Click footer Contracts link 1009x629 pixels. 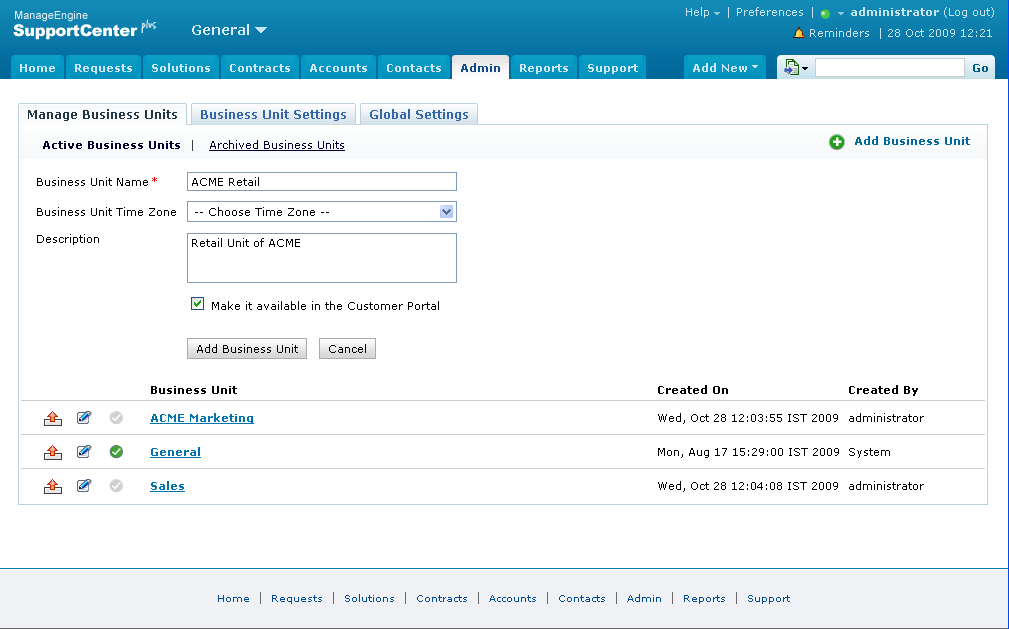tap(442, 598)
